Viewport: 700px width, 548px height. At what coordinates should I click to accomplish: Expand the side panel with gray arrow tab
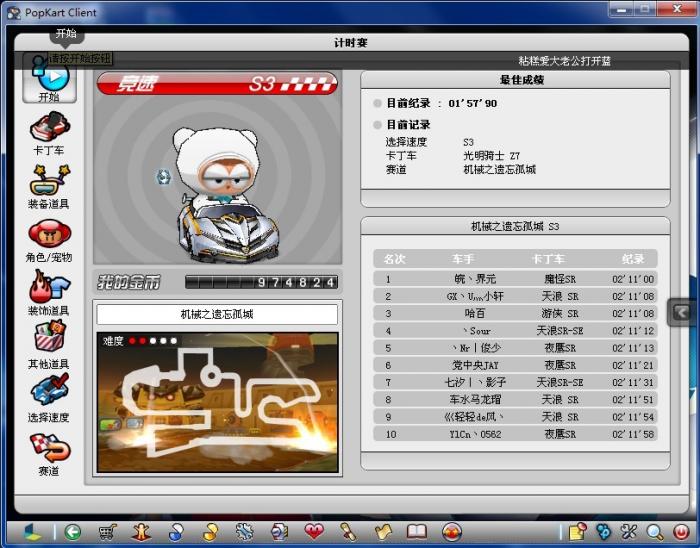(680, 312)
